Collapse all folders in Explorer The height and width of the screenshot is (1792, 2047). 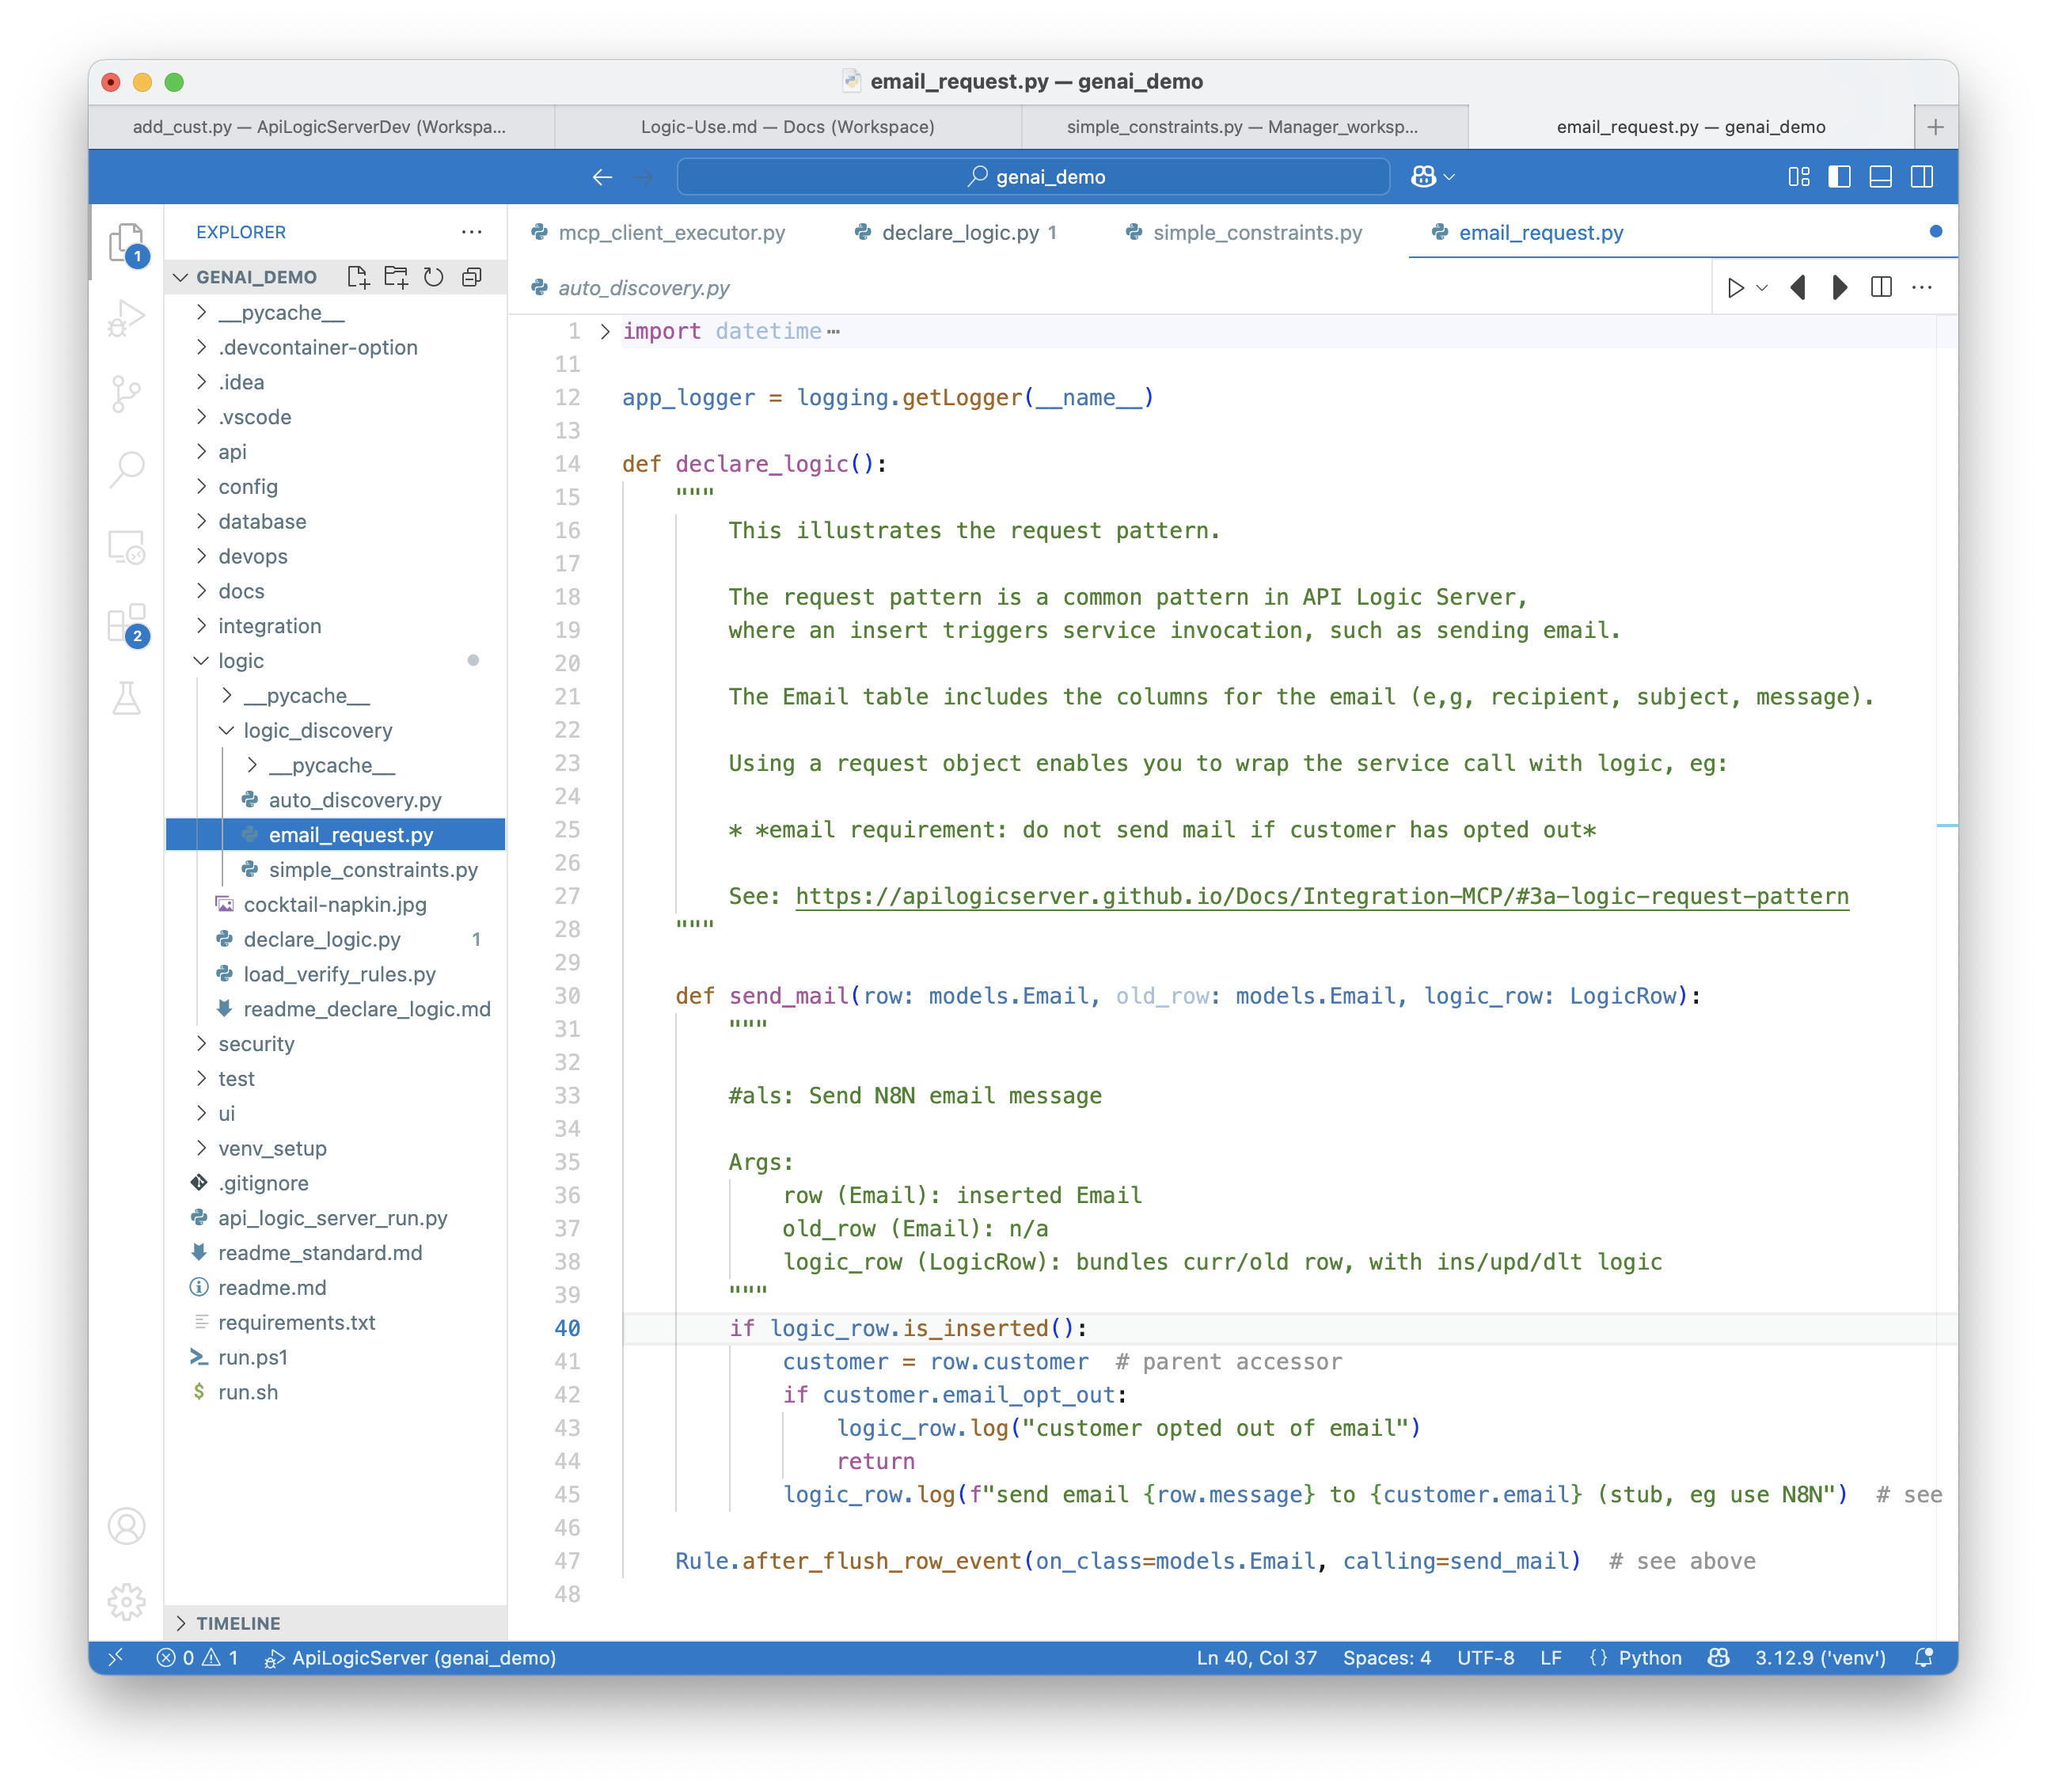[x=472, y=277]
